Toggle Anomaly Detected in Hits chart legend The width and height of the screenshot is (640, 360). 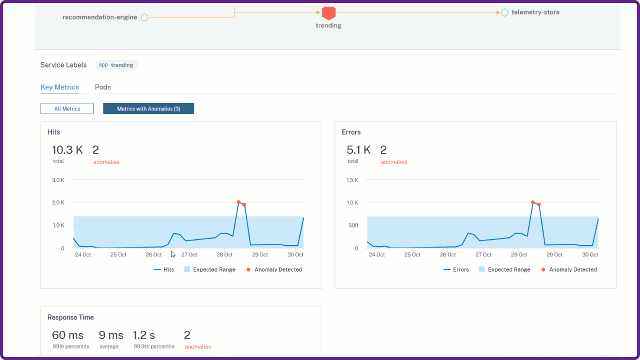click(274, 269)
